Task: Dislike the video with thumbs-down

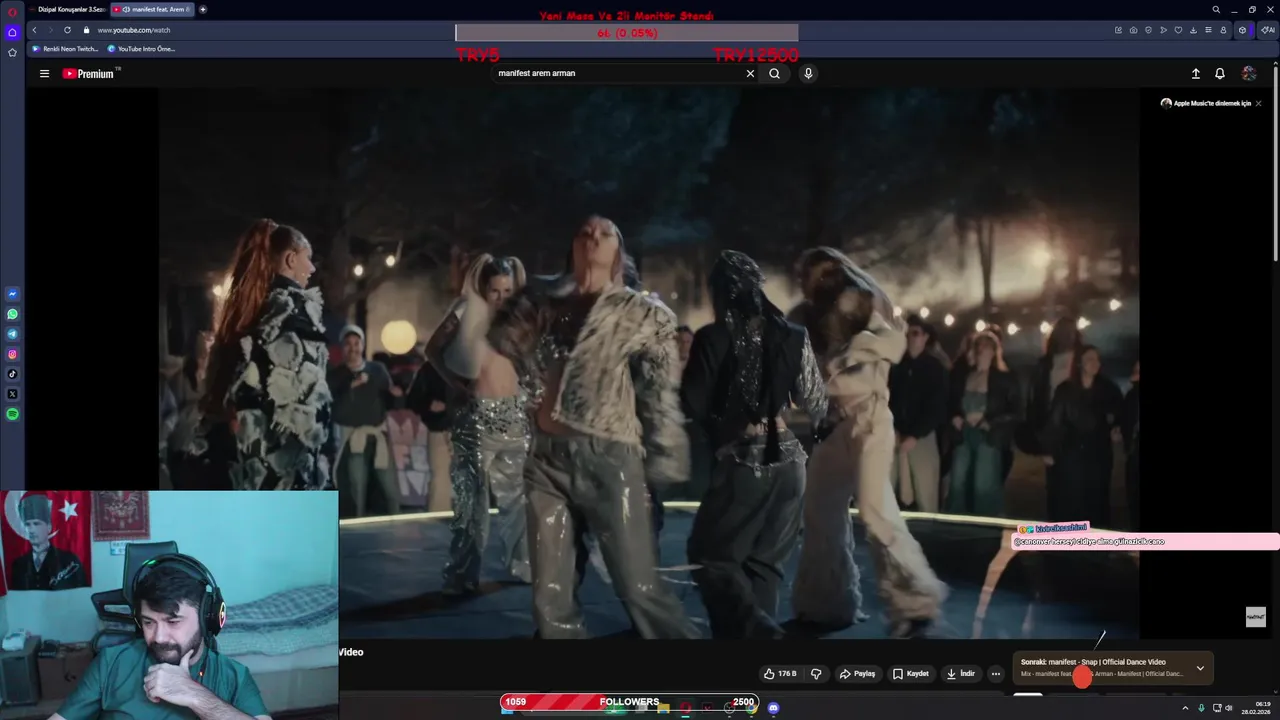Action: click(x=816, y=674)
